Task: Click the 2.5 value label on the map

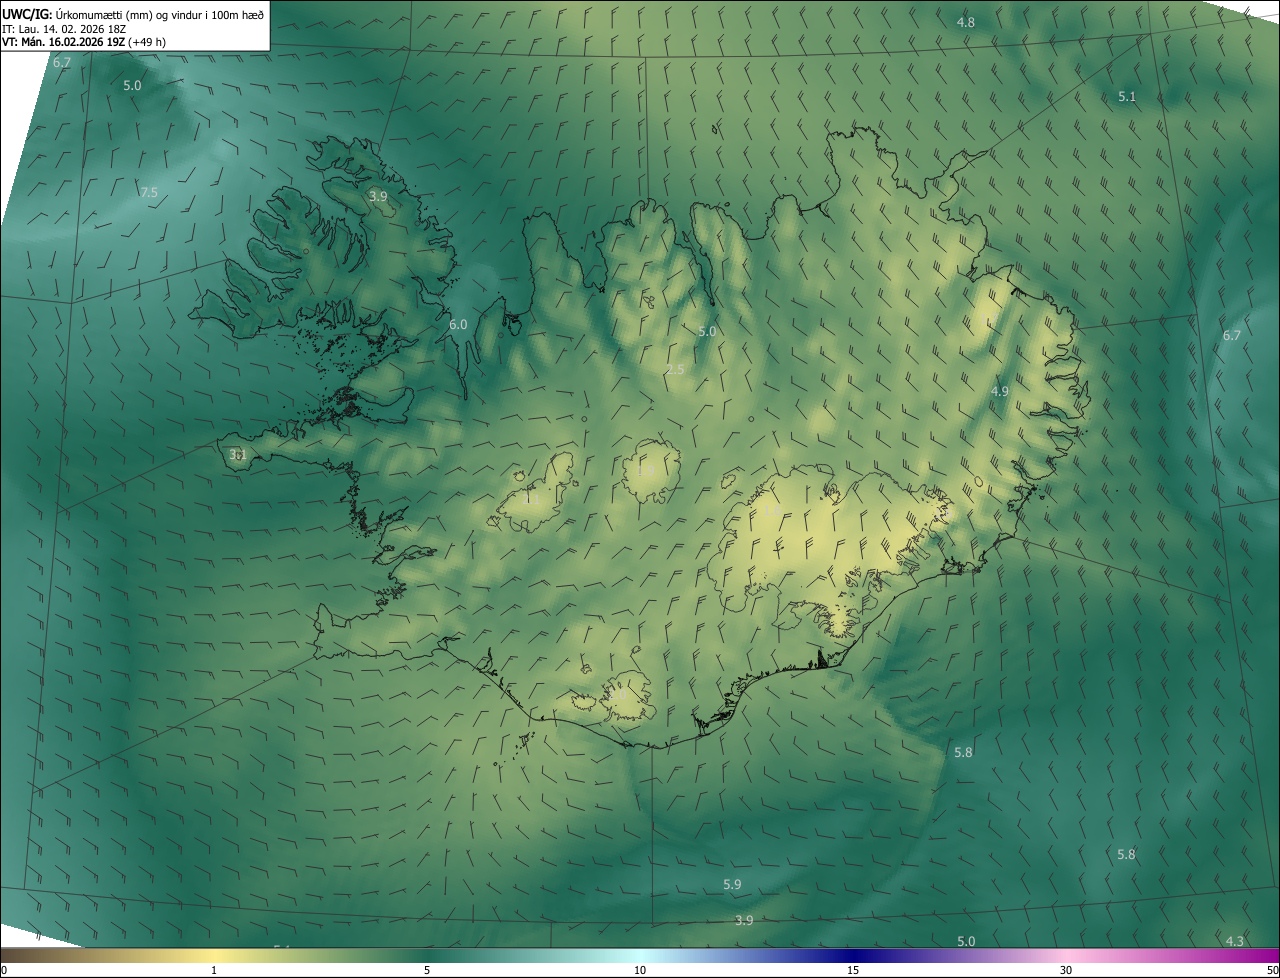Action: coord(675,370)
